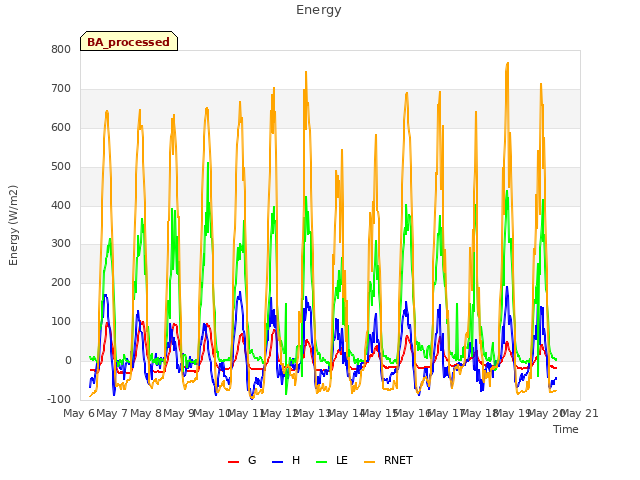Click the highest RNET peak on May 19
This screenshot has width=640, height=480.
coord(508,63)
